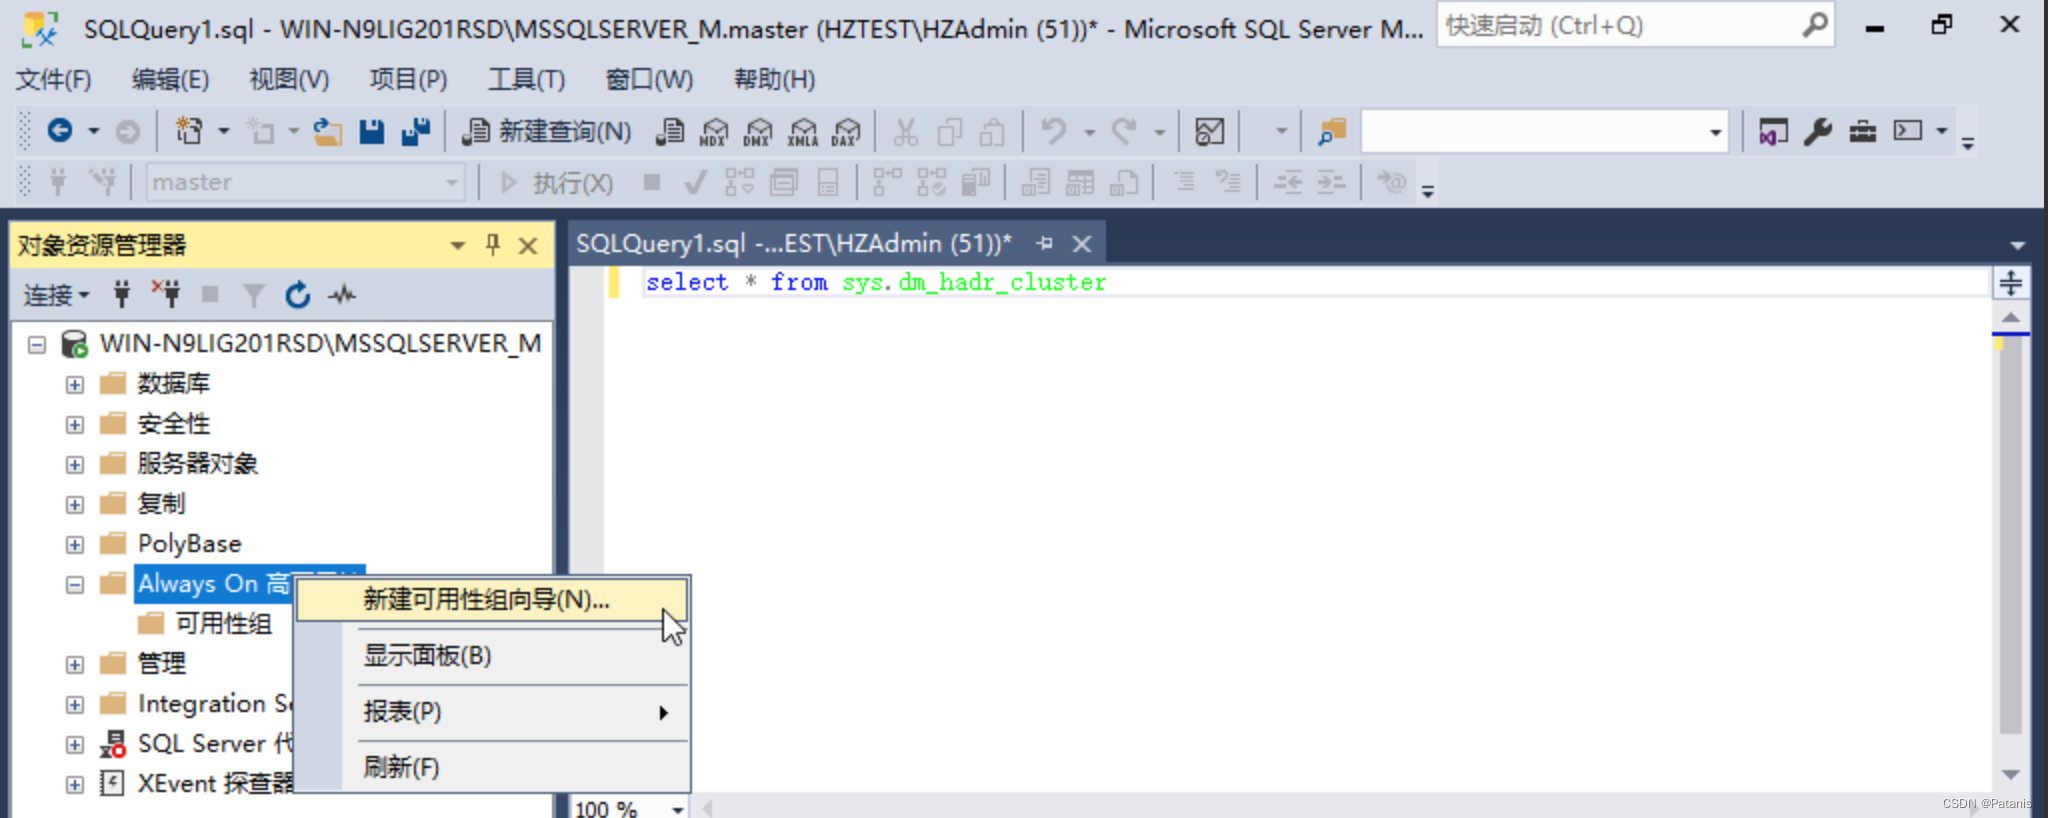
Task: Click the Database Engine Query icon
Action: pos(670,131)
